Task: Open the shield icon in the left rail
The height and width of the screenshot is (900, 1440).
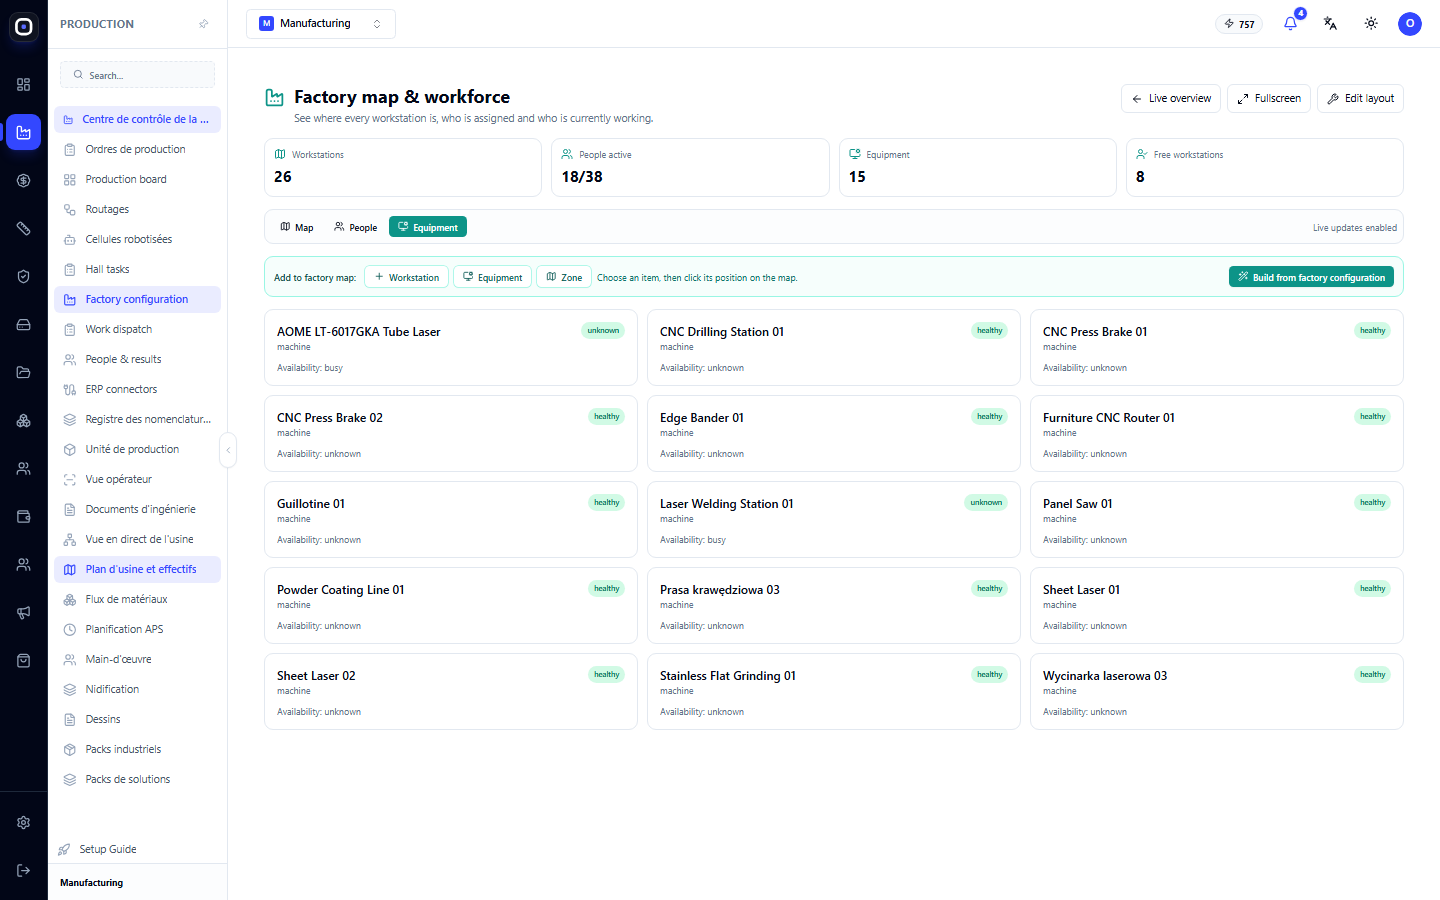Action: click(x=24, y=276)
